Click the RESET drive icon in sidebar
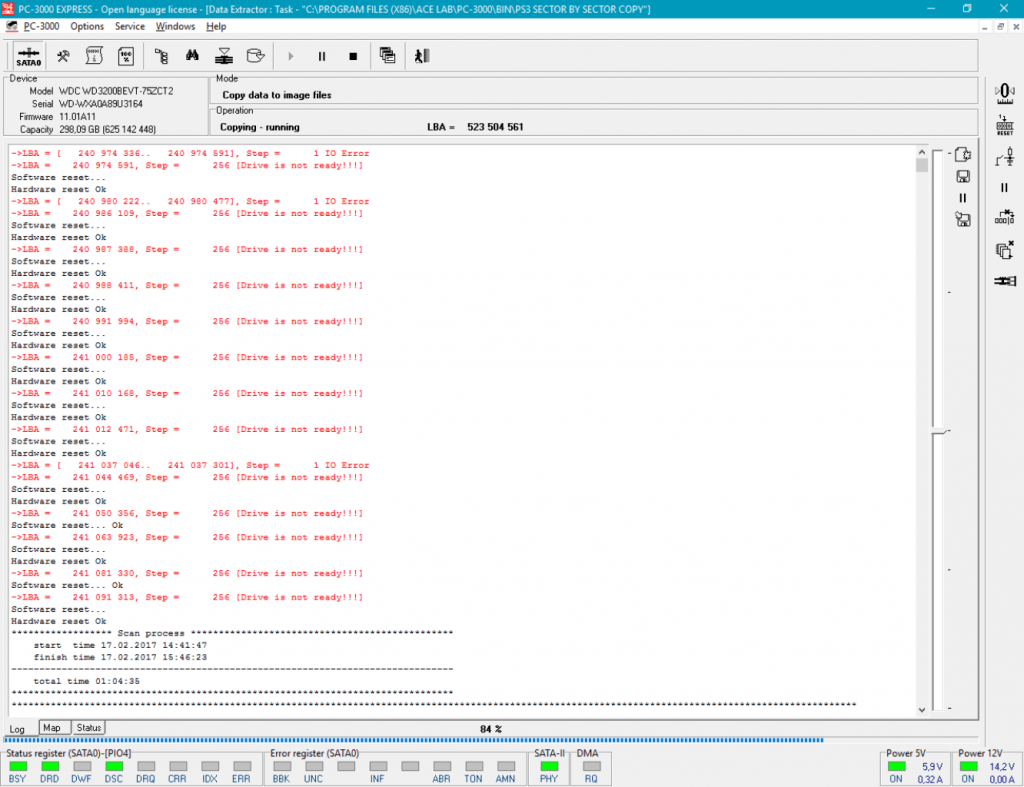Screen dimensions: 1024x787 click(1004, 125)
